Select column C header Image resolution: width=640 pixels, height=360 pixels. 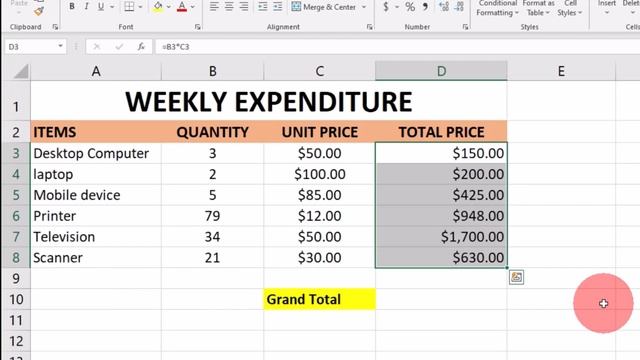(x=320, y=71)
